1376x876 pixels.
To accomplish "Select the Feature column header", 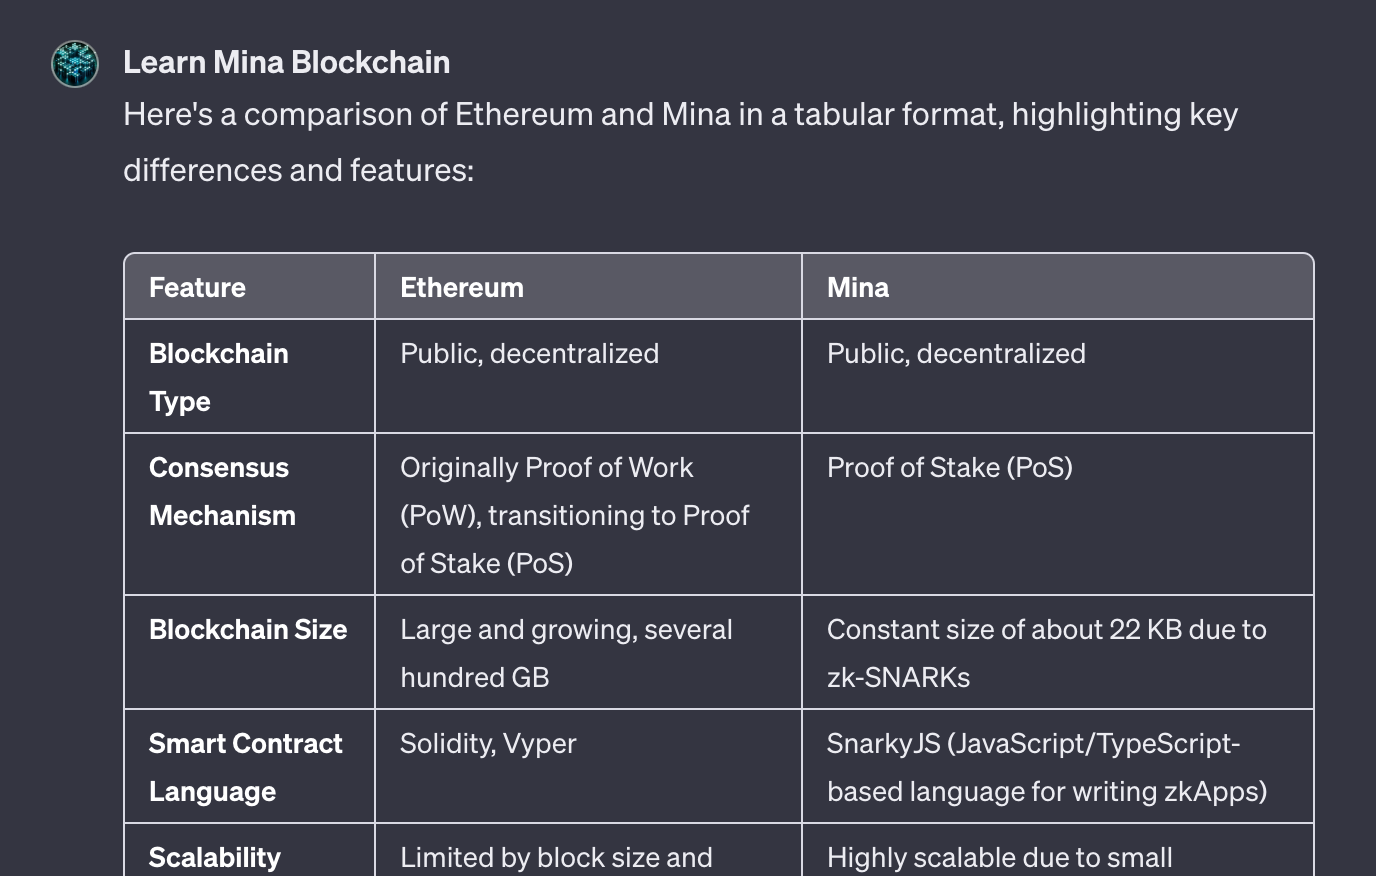I will click(x=249, y=287).
